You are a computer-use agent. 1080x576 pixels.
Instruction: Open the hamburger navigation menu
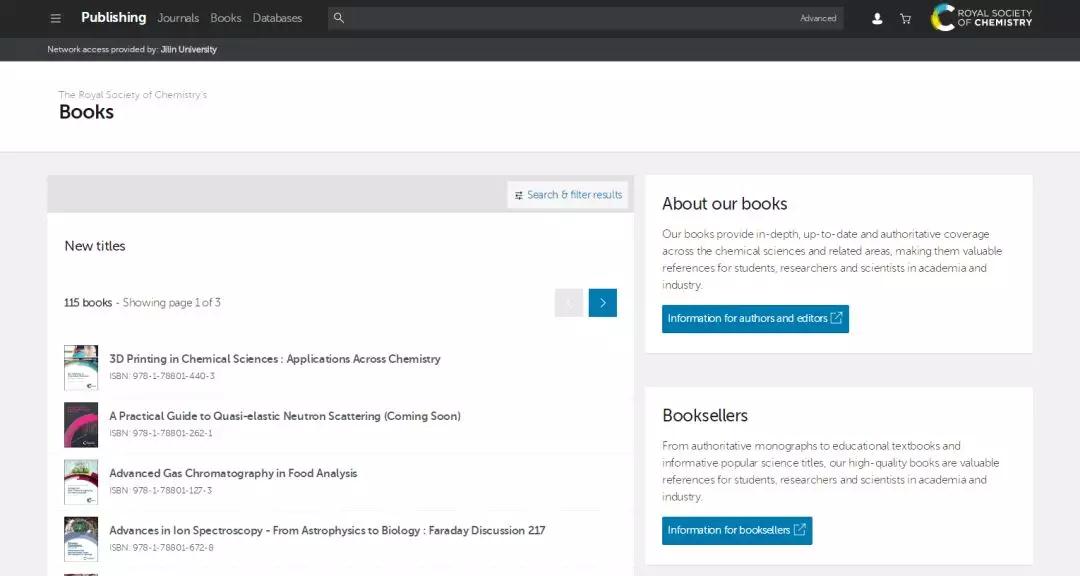56,18
